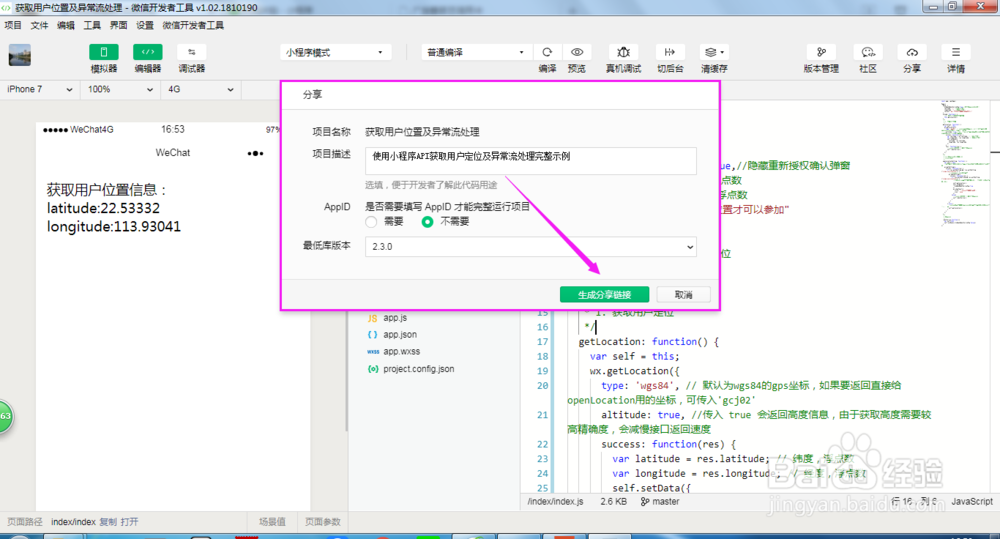Click the 页面参数 status bar entry
This screenshot has height=539, width=1000.
(322, 522)
